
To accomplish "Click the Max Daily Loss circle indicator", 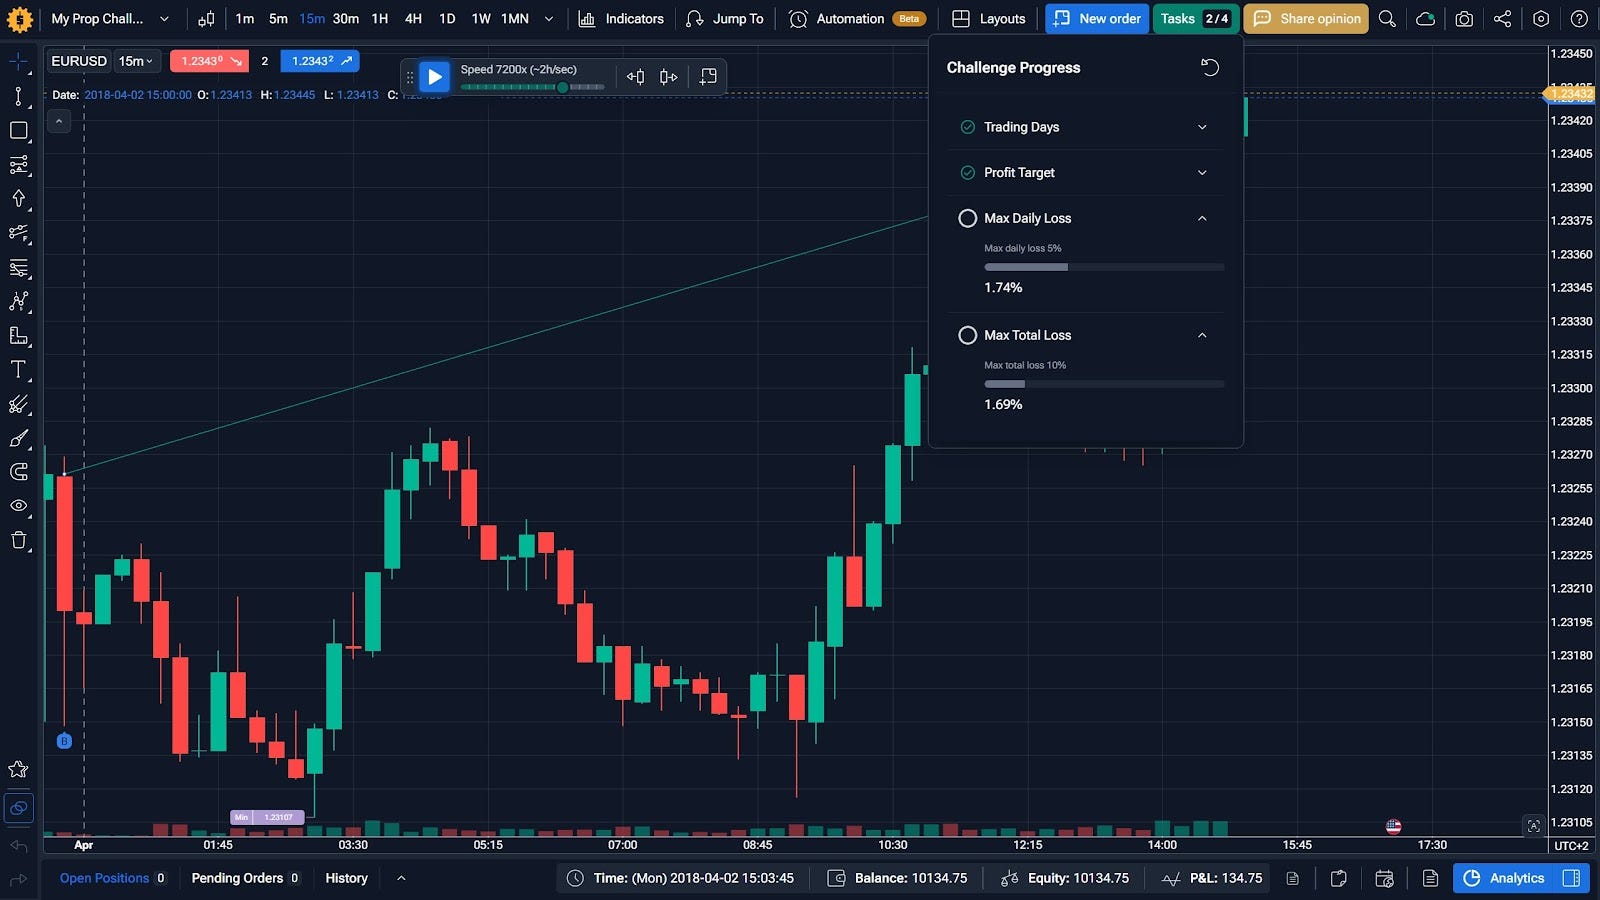I will 967,218.
